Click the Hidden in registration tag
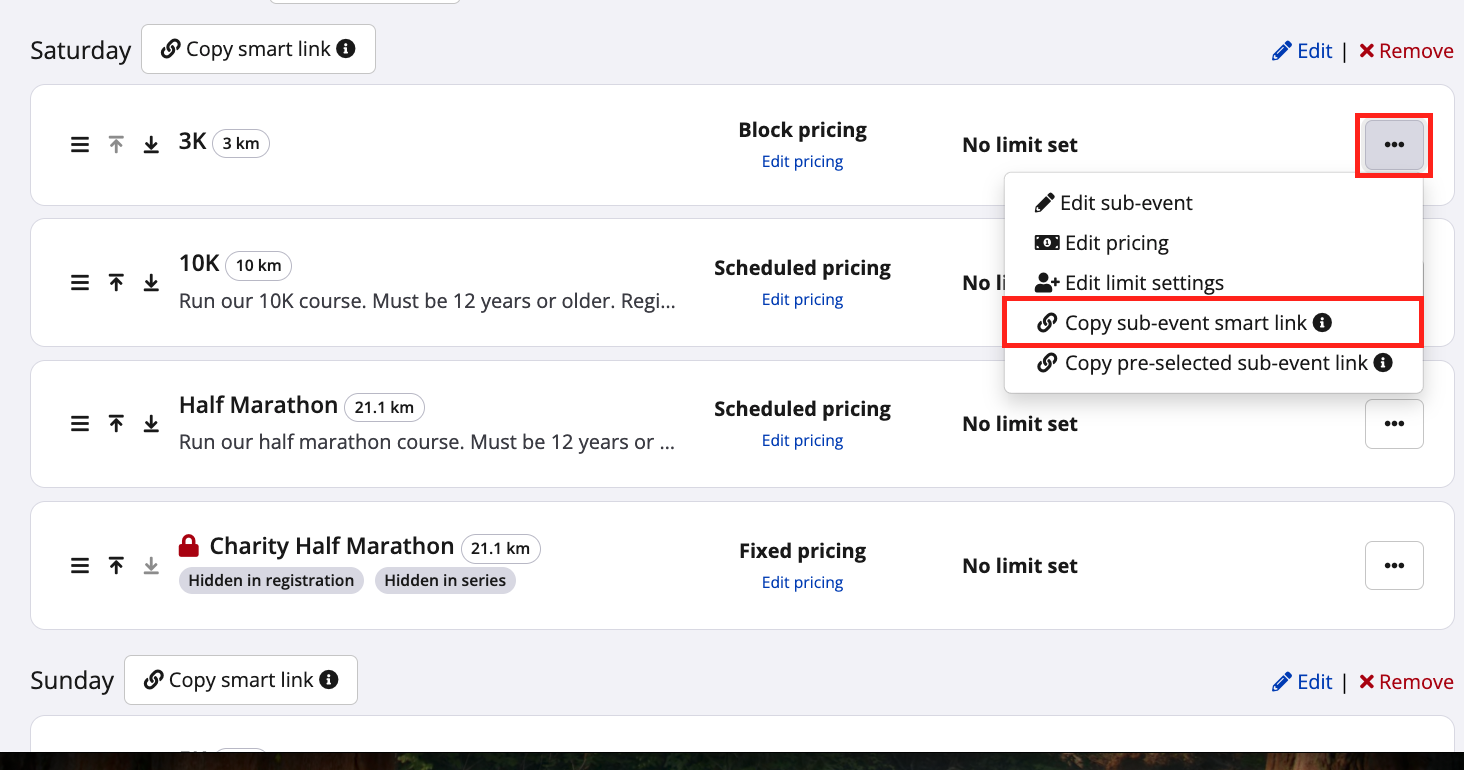1464x770 pixels. [x=271, y=580]
